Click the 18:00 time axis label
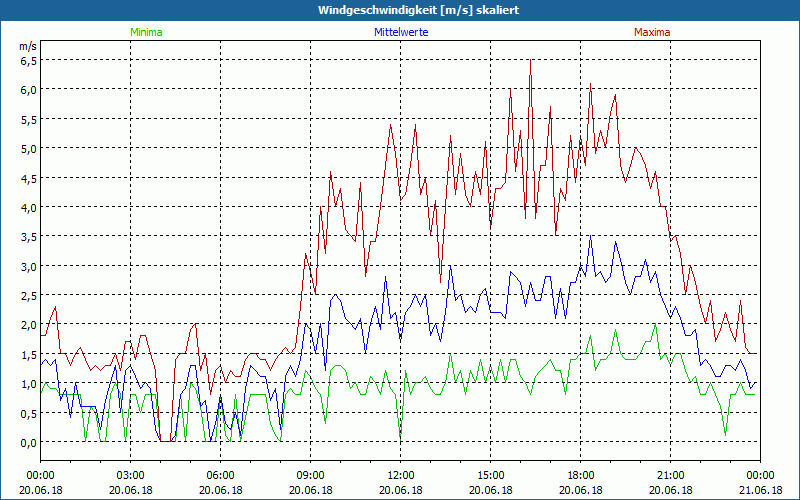This screenshot has height=500, width=800. click(x=581, y=476)
